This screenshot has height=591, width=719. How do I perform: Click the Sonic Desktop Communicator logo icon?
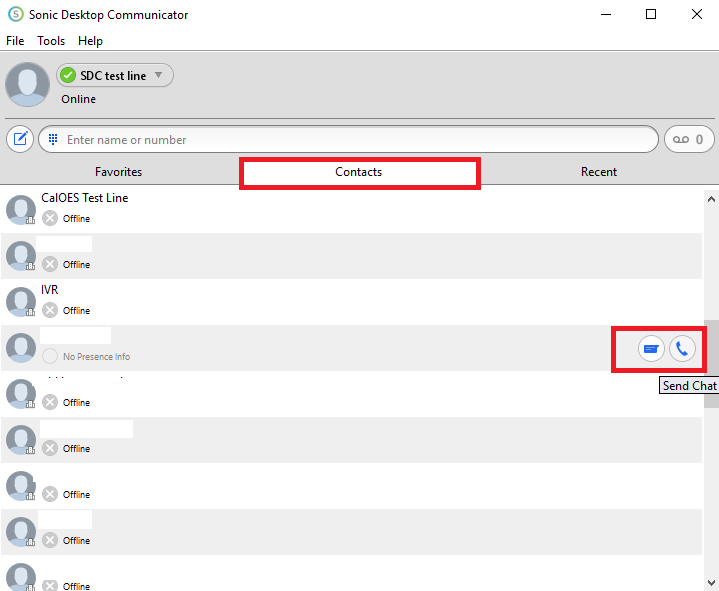pyautogui.click(x=16, y=14)
